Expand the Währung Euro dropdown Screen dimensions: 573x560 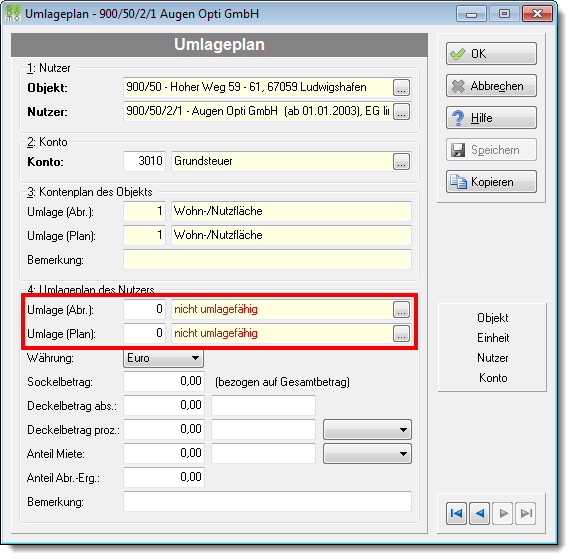(196, 358)
